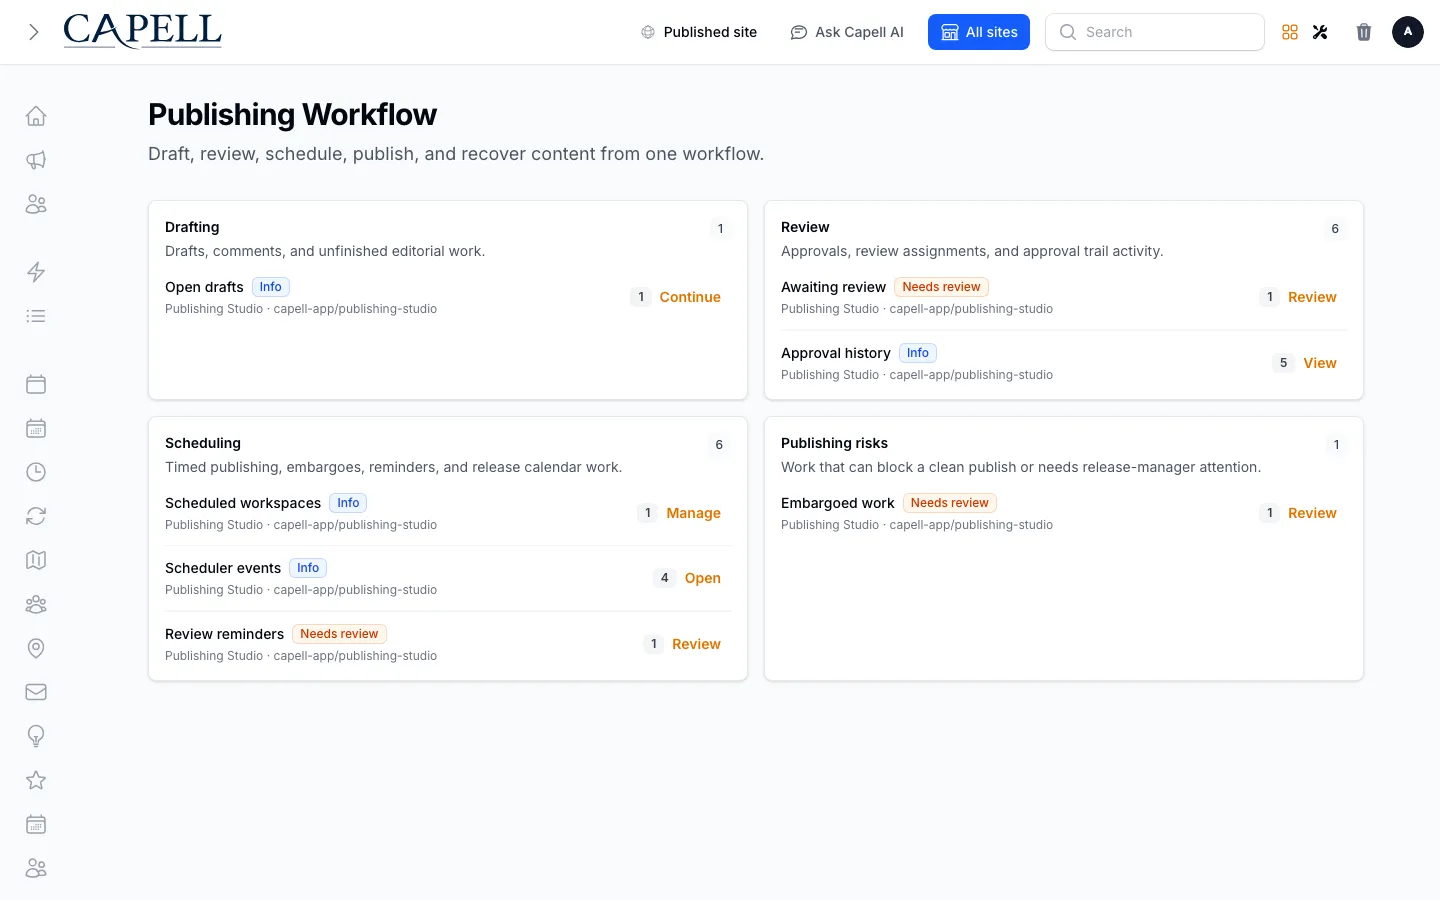Click the All sites button

click(979, 32)
